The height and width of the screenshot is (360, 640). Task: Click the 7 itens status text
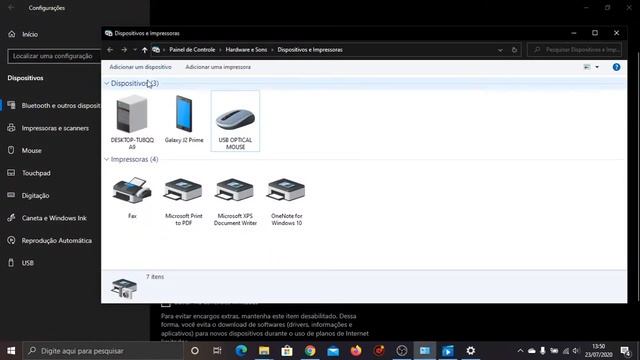point(155,277)
